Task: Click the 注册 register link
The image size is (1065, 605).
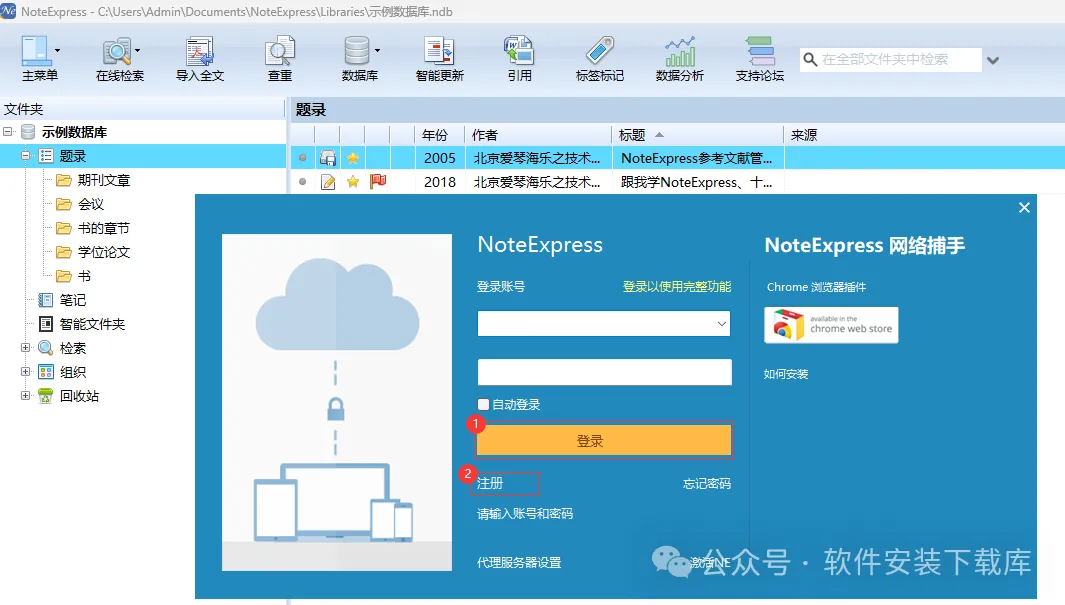Action: coord(490,483)
